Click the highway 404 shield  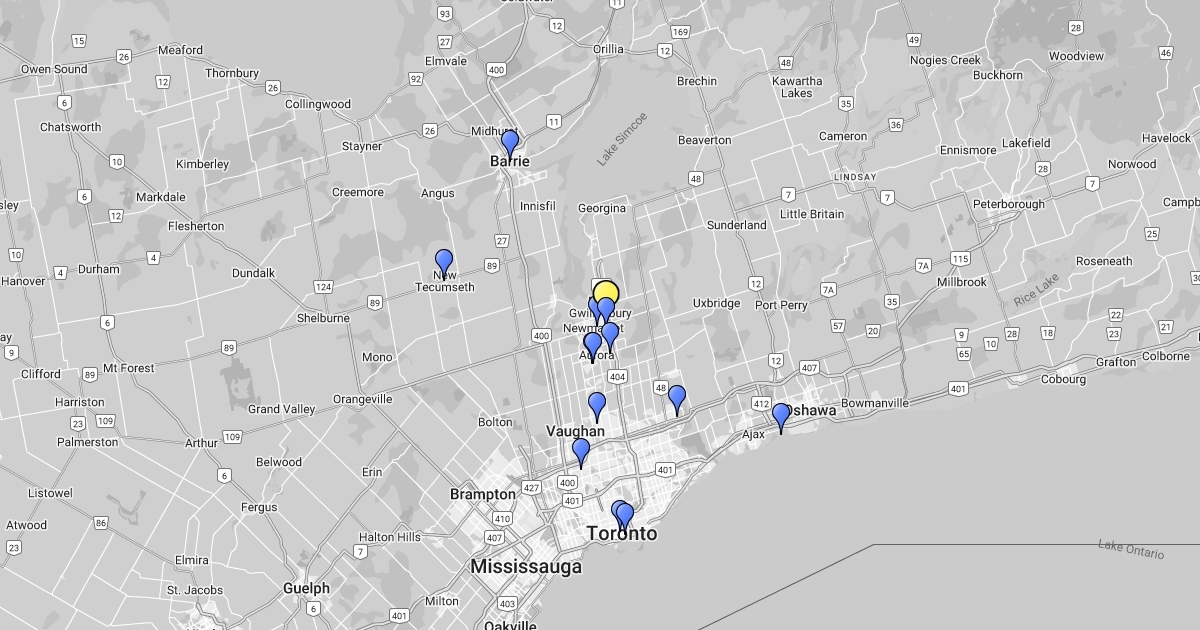[x=617, y=377]
